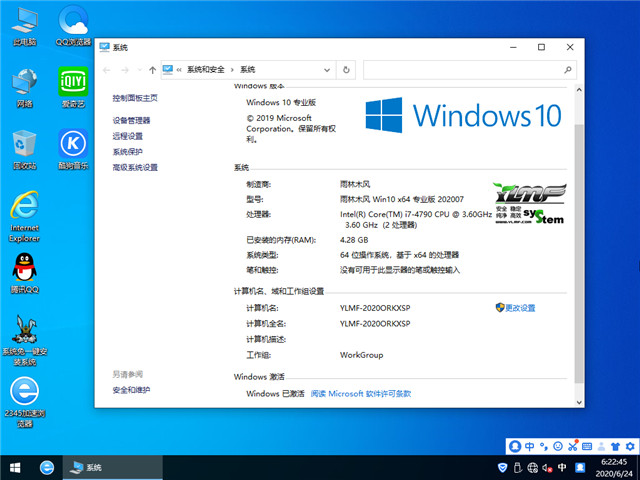Click the USB safely remove tray icon
Screen dimensions: 640x480
click(518, 468)
